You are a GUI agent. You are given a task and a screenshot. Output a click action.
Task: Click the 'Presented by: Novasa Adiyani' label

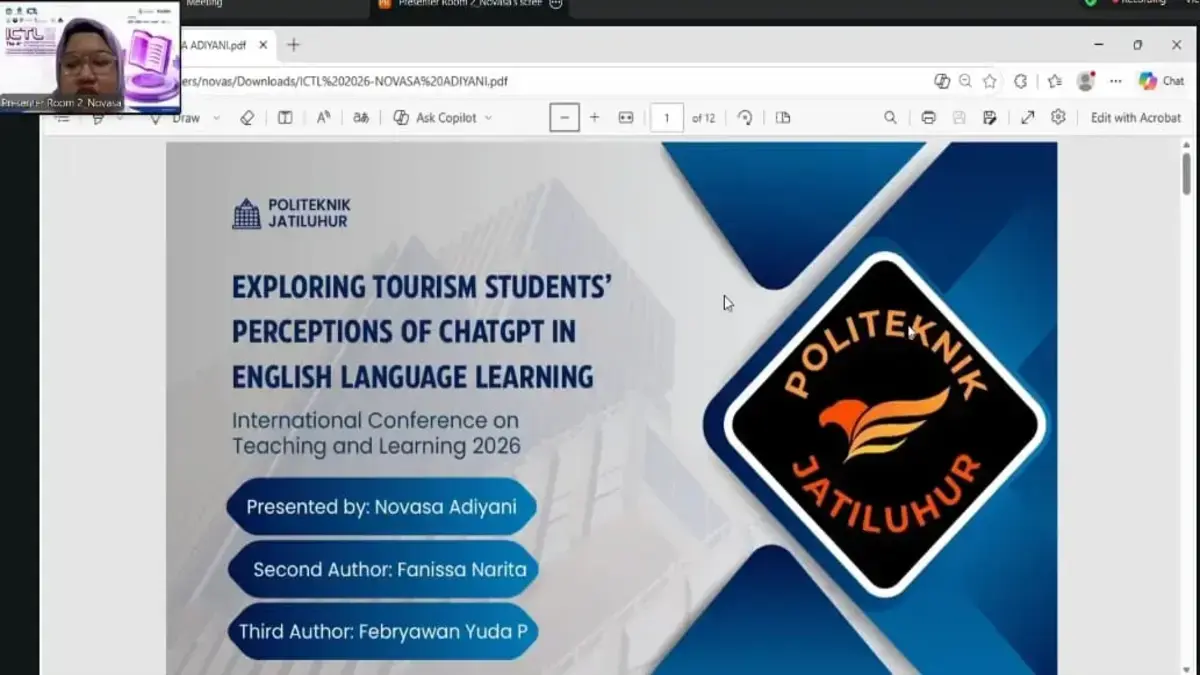381,507
